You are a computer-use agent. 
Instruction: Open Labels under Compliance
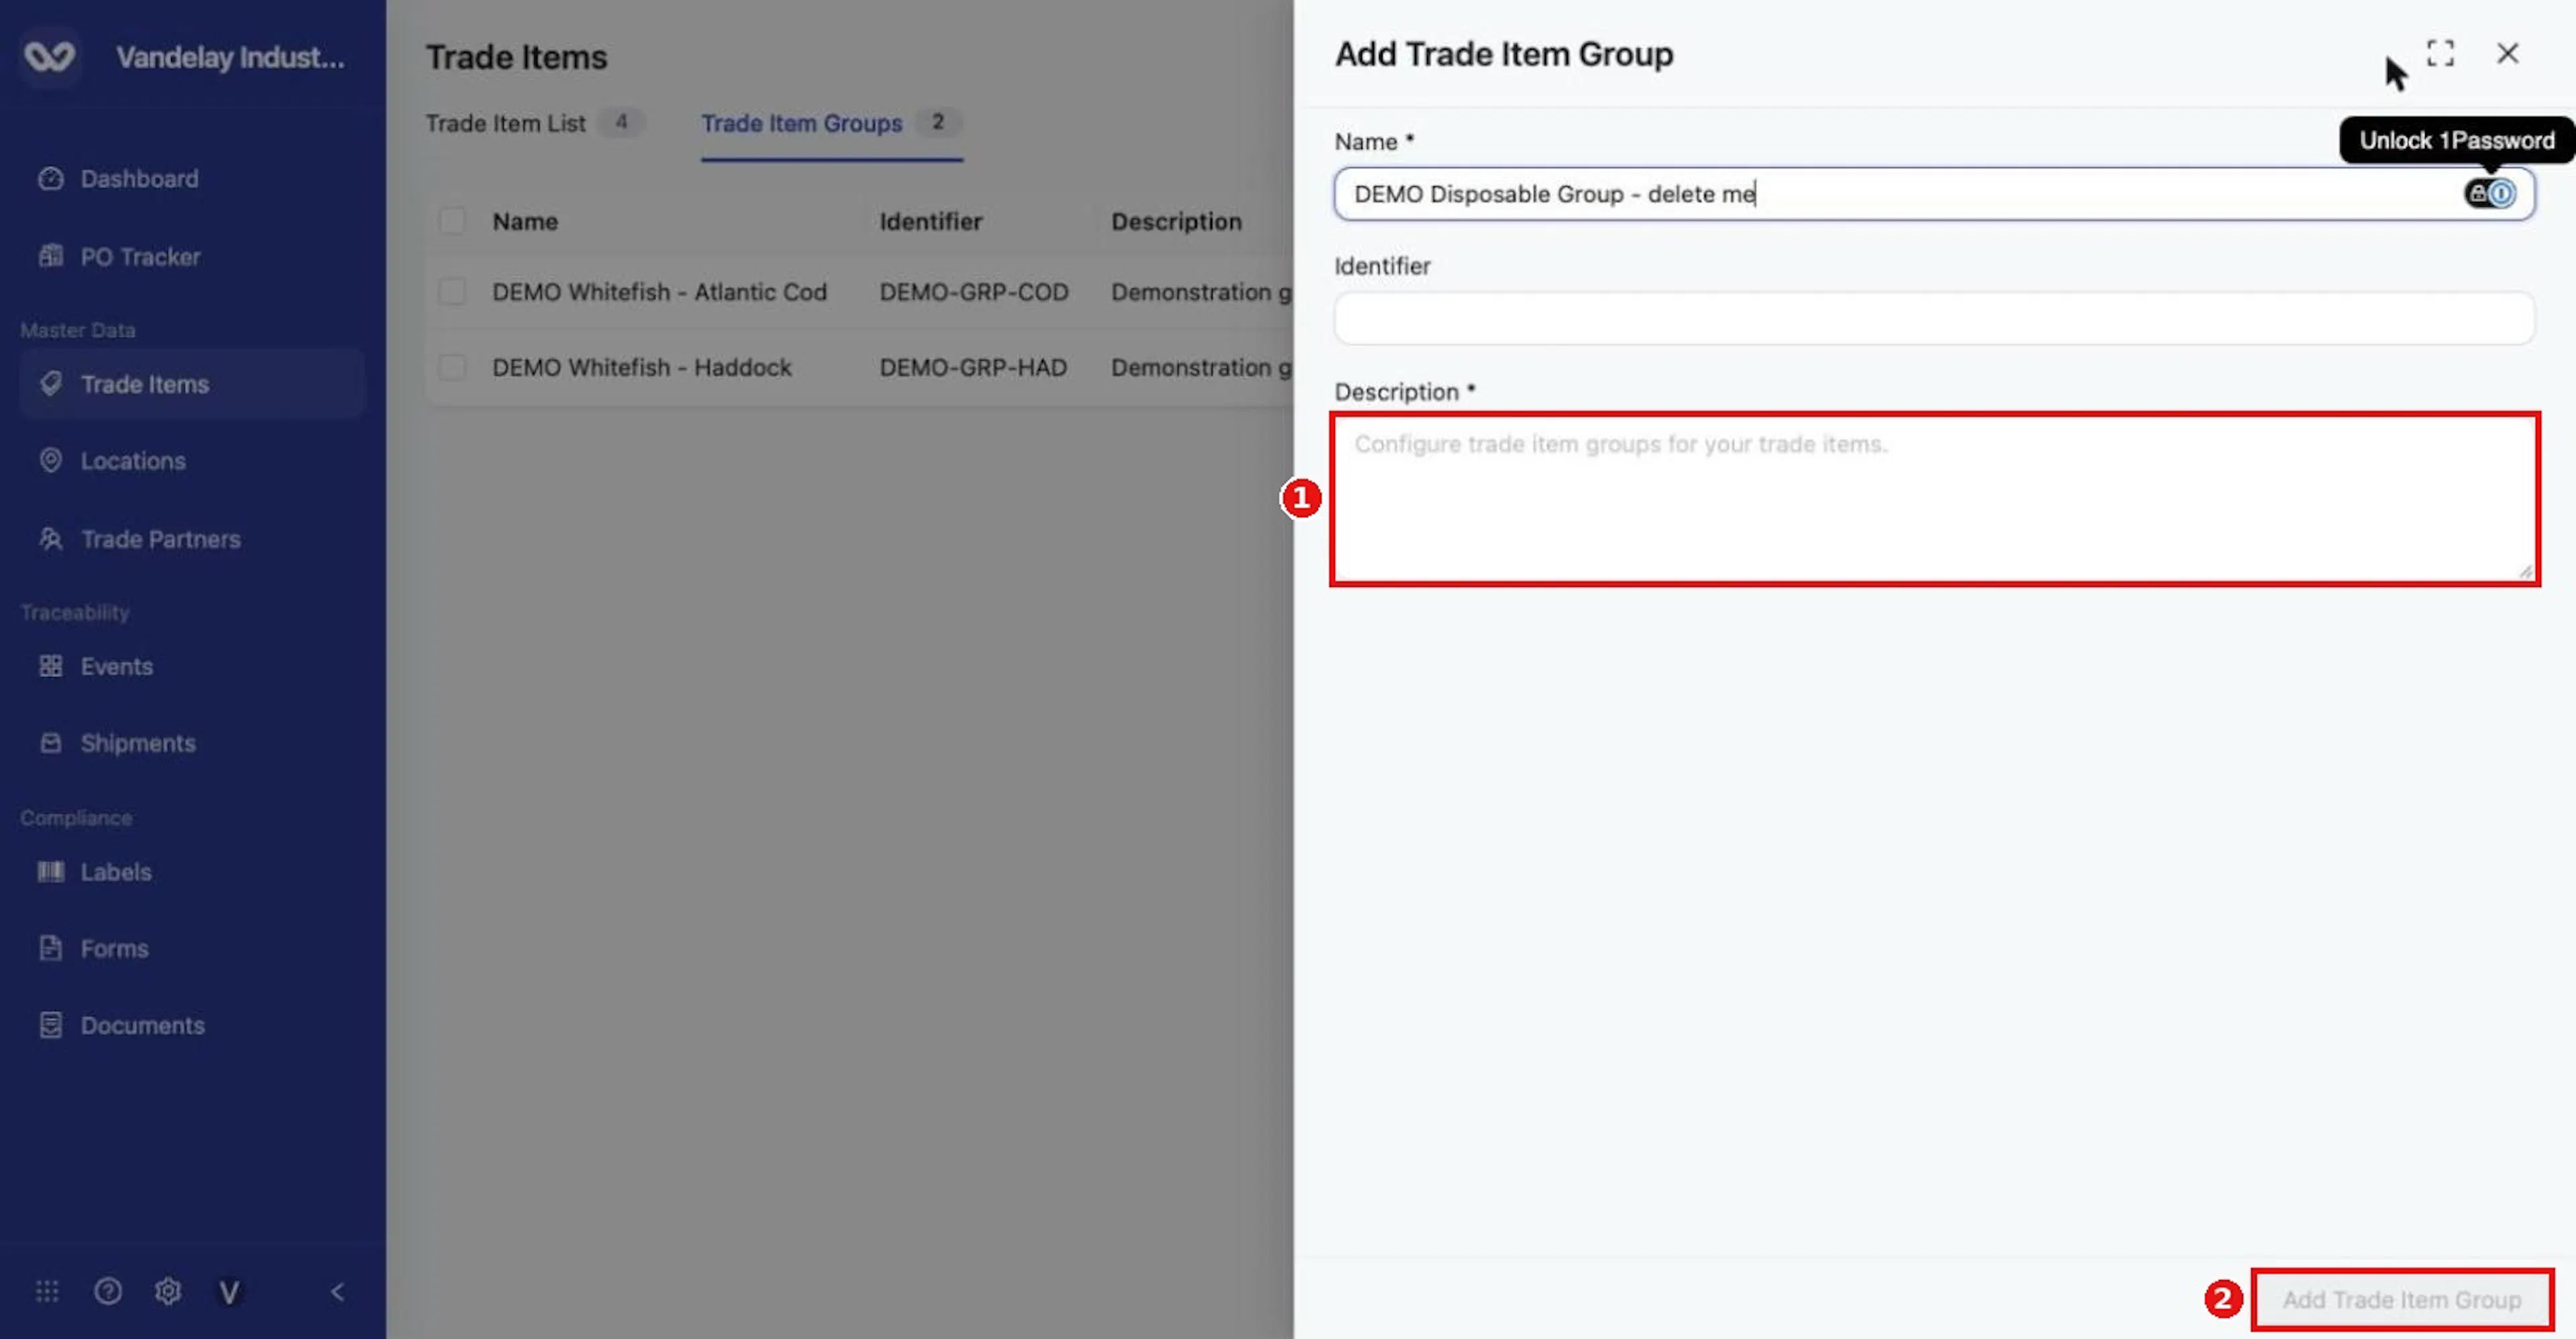pos(191,872)
